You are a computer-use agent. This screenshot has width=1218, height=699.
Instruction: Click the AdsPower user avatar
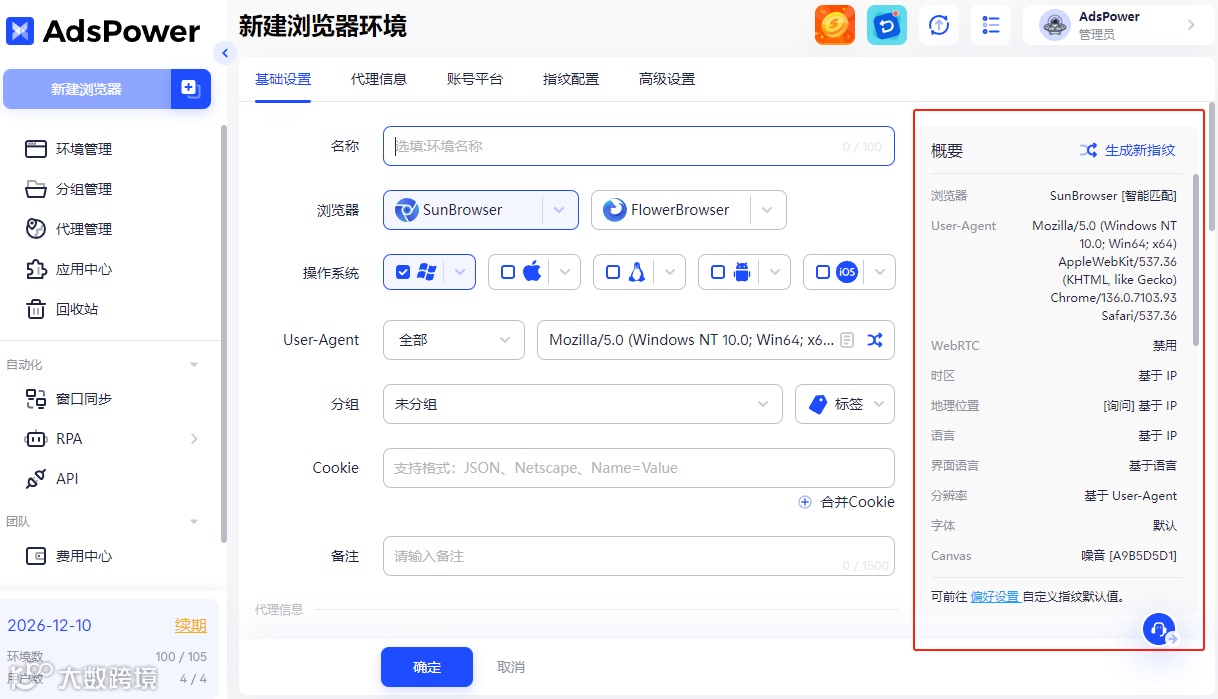pyautogui.click(x=1055, y=25)
